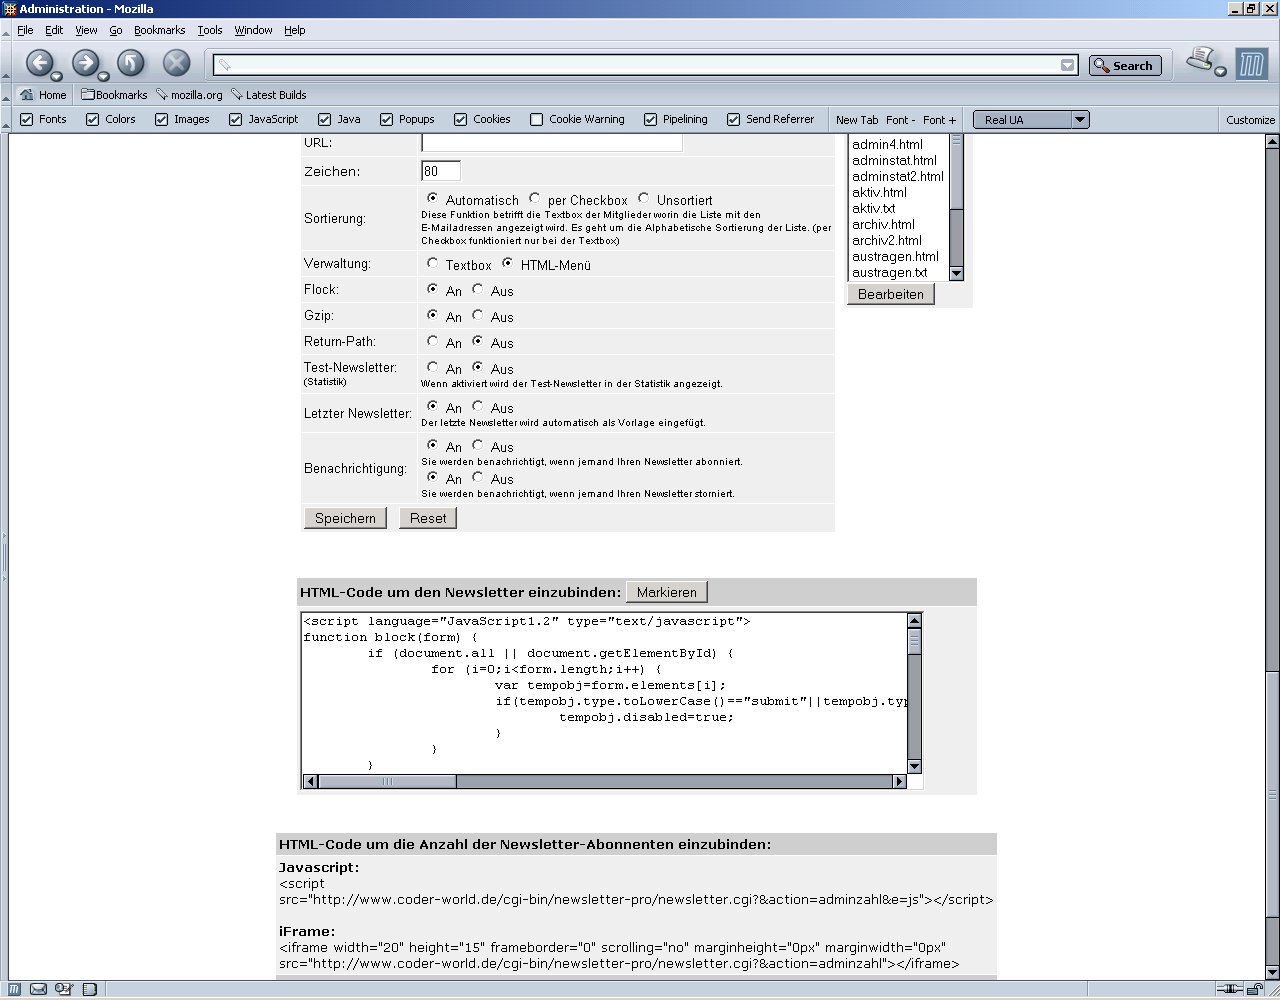Viewport: 1280px width, 1000px height.
Task: Increase font size with Font + button
Action: click(939, 120)
